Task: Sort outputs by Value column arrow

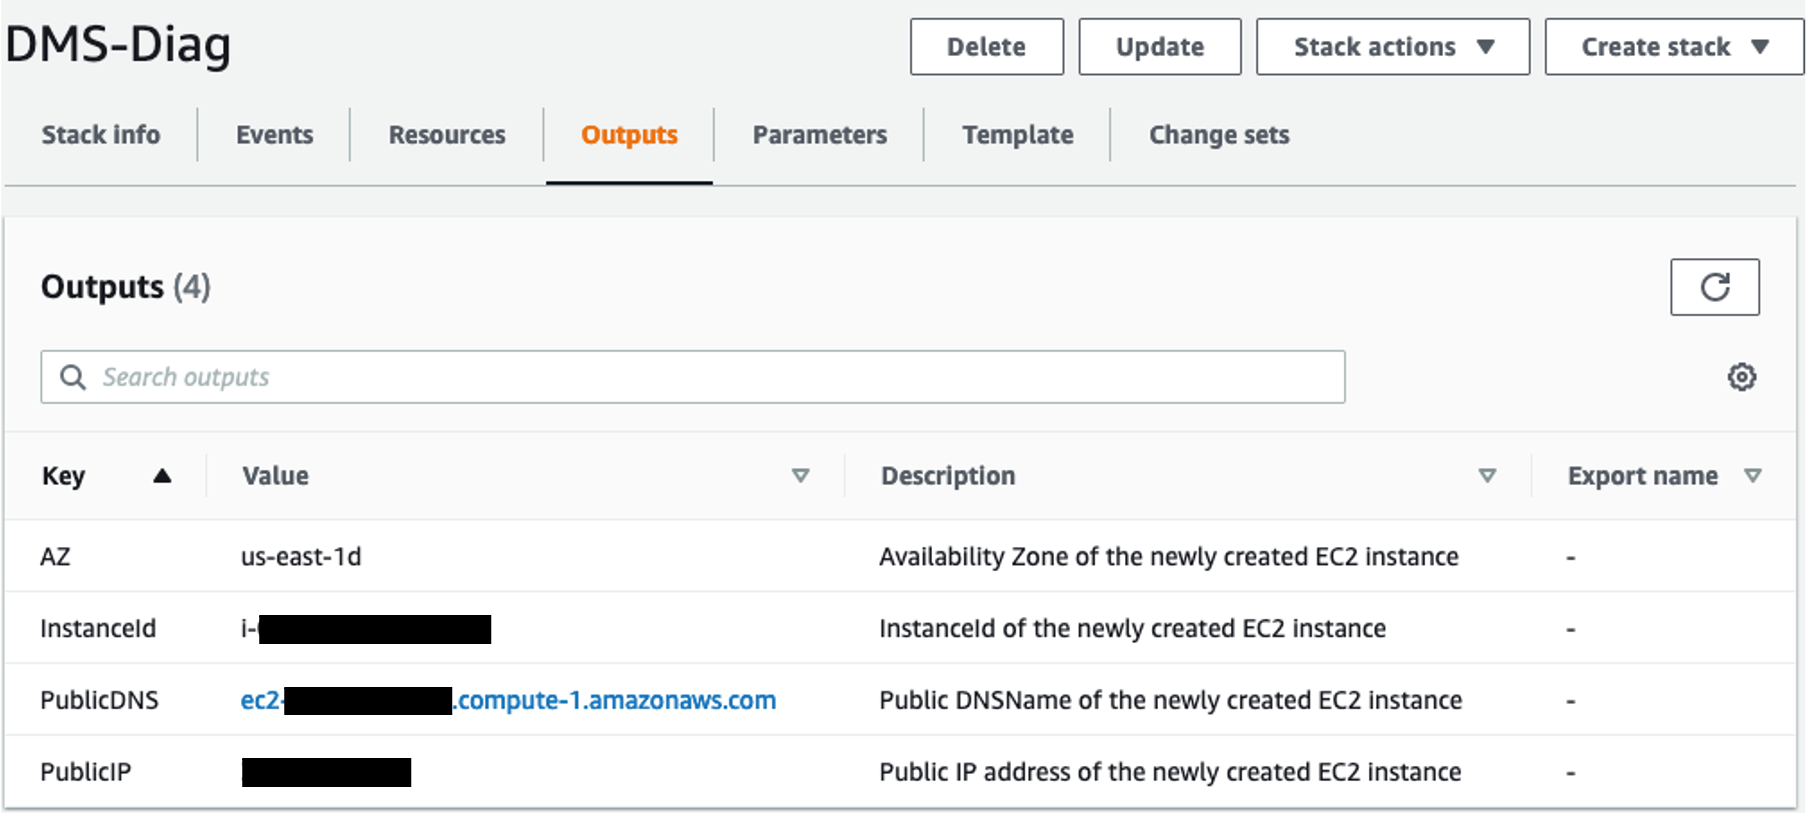Action: pyautogui.click(x=800, y=476)
